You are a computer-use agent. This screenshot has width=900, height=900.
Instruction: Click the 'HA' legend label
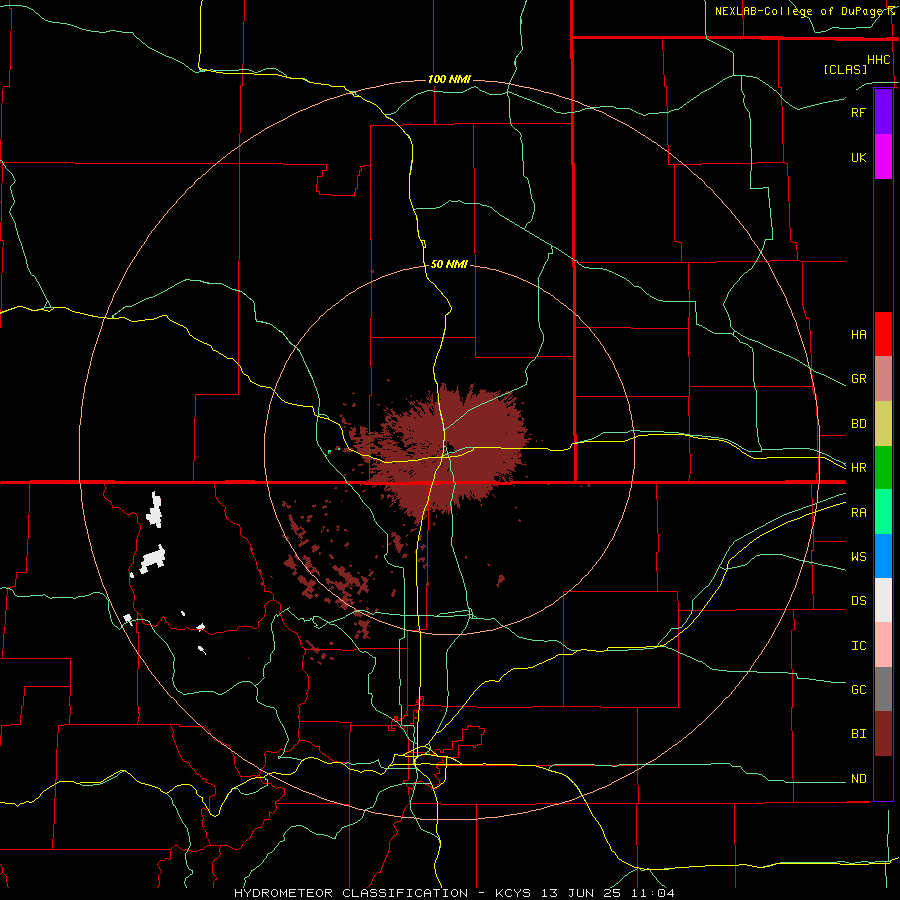(858, 335)
